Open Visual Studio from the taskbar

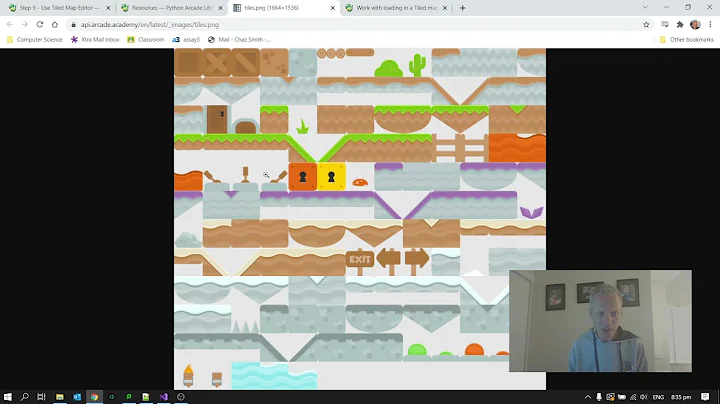163,397
